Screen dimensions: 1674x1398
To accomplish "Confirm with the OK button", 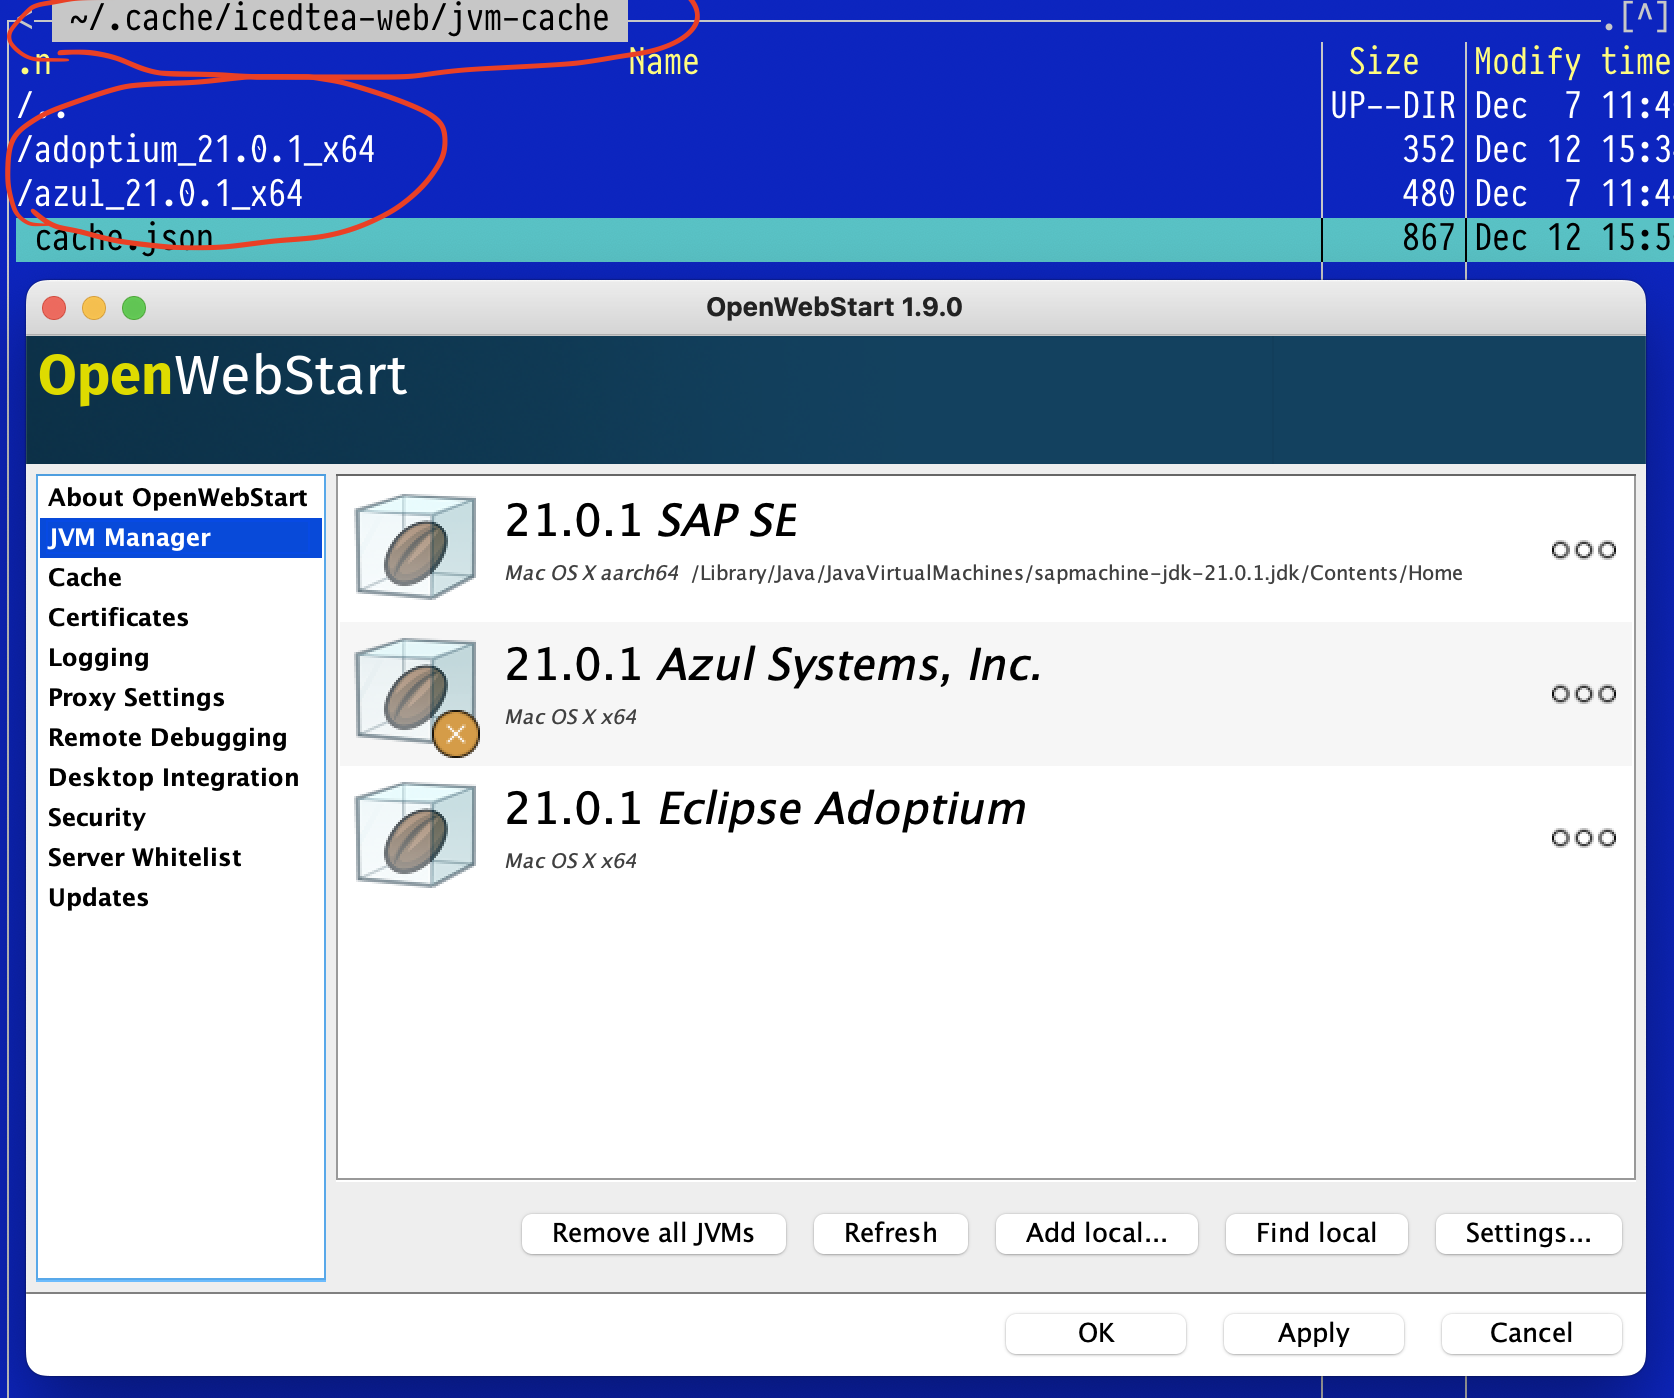I will point(1096,1333).
